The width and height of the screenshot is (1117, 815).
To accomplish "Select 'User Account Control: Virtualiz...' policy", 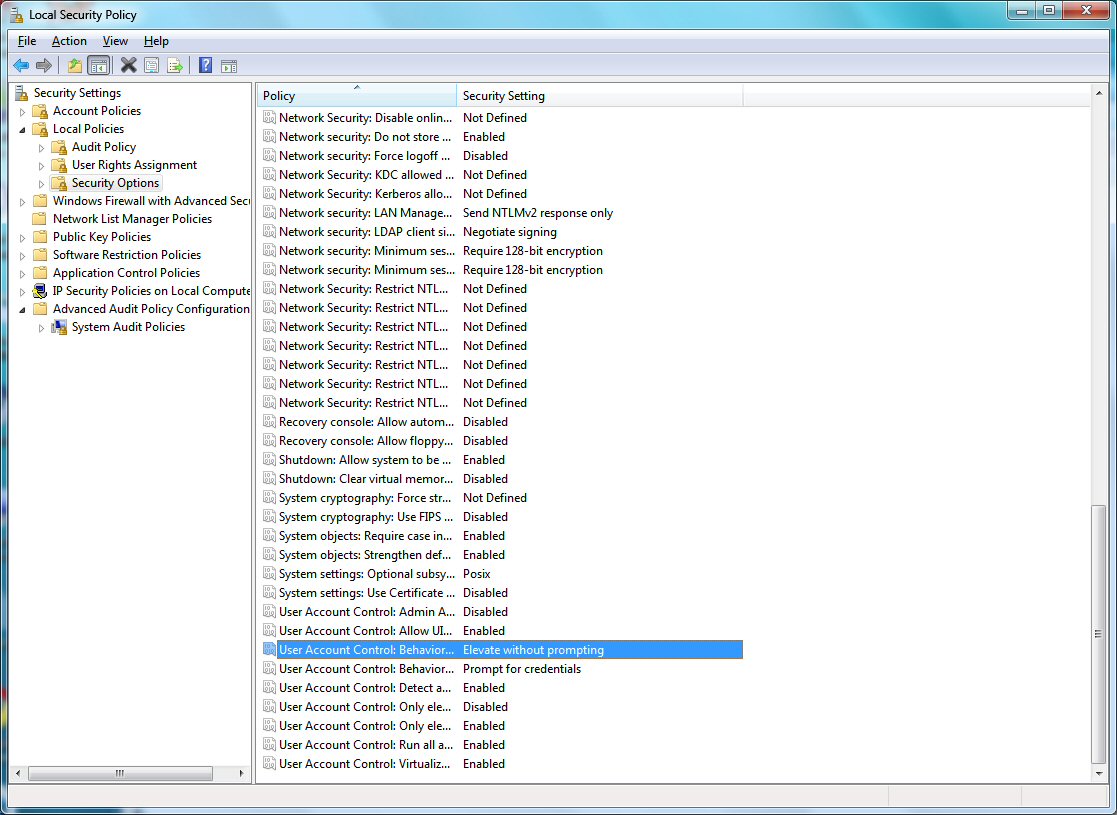I will 502,764.
